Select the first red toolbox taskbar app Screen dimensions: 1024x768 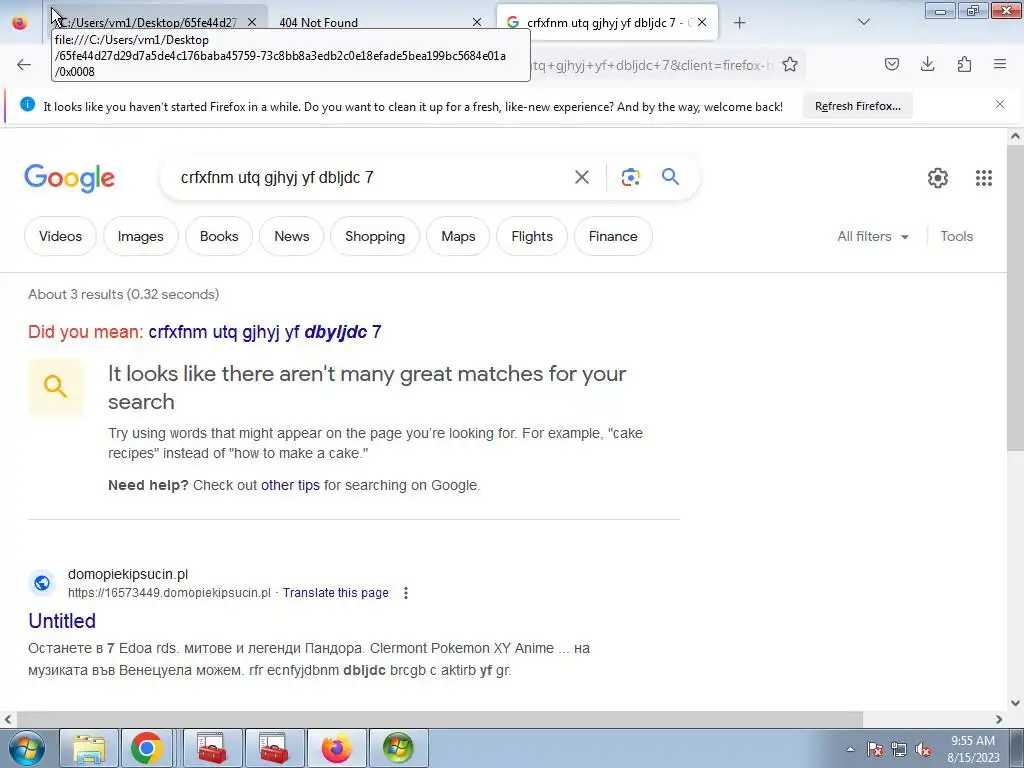click(212, 748)
